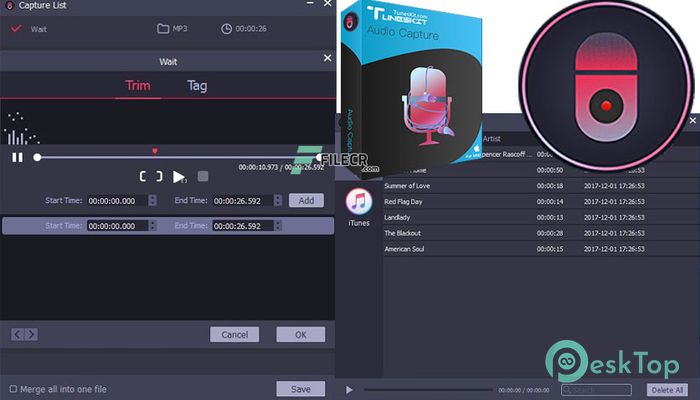The width and height of the screenshot is (700, 400).
Task: Click the first Start Time input field
Action: [x=117, y=201]
